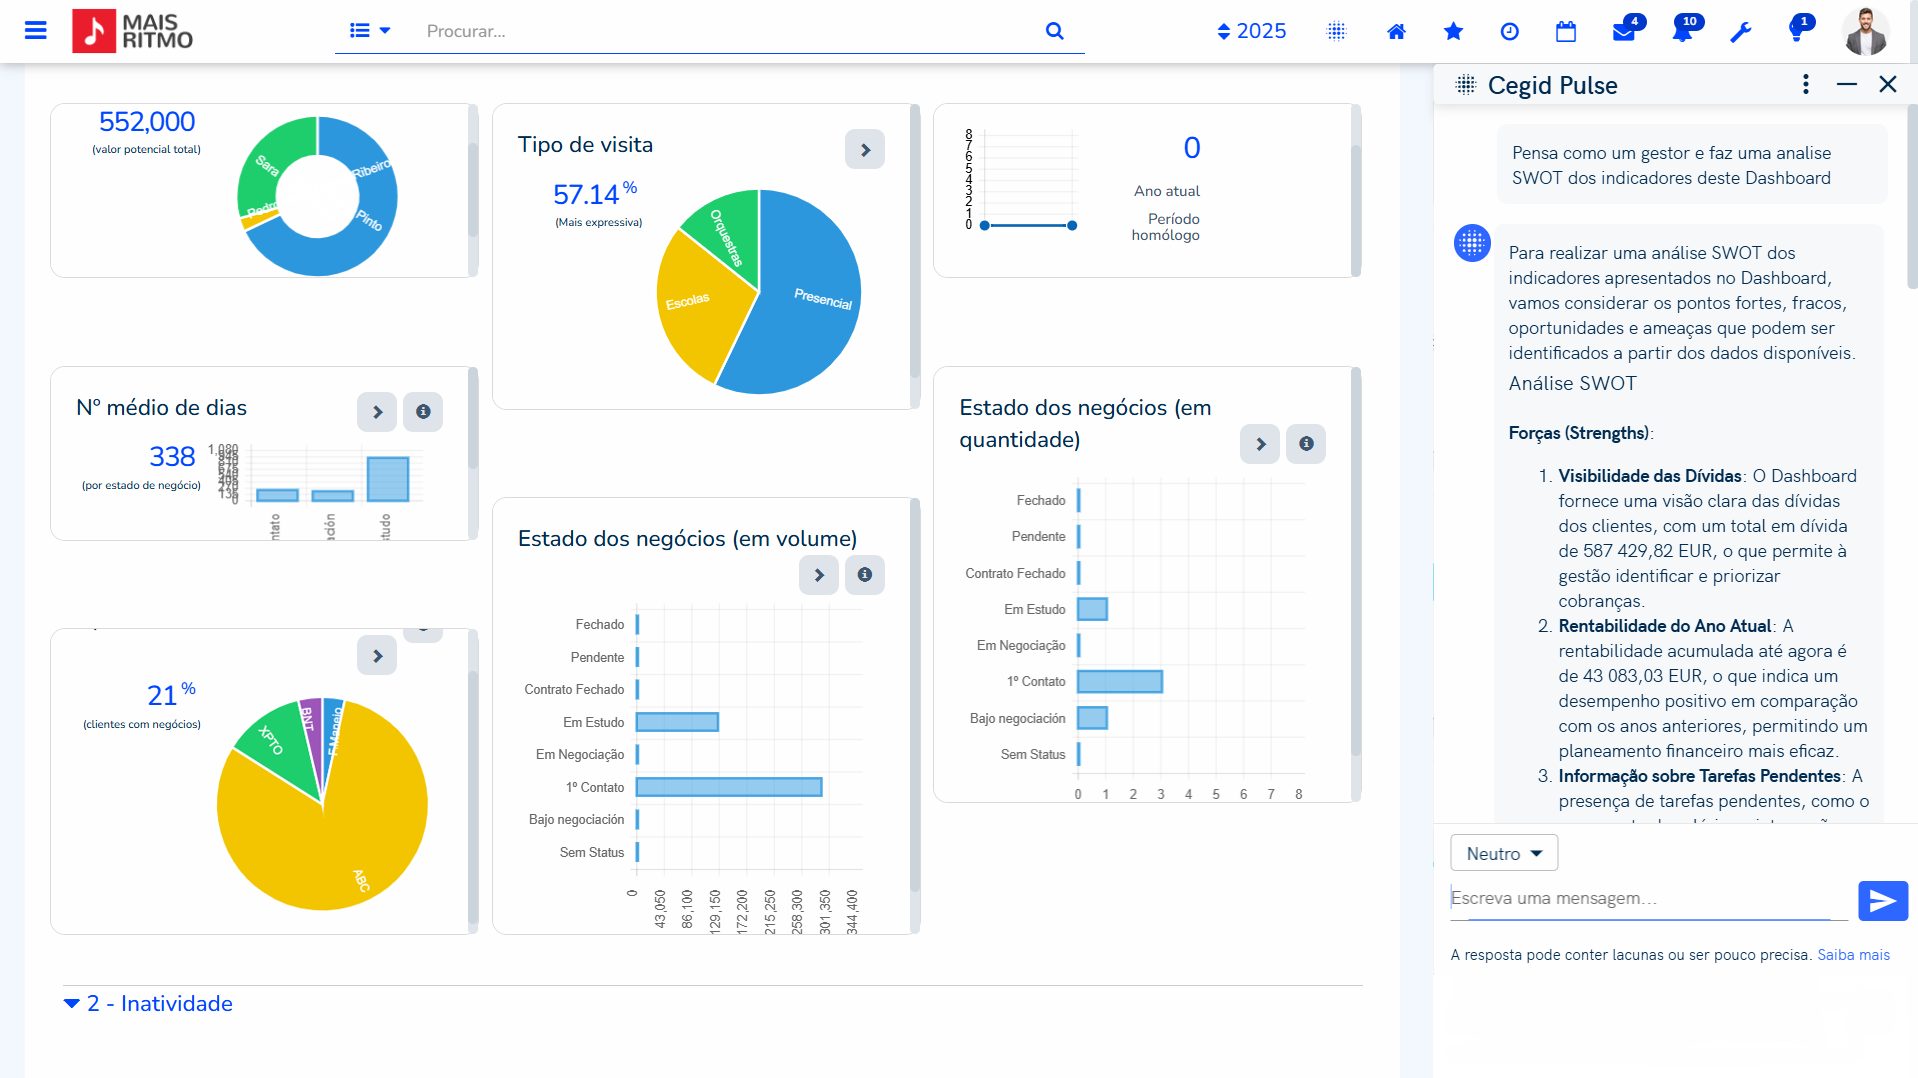1918x1078 pixels.
Task: Open the hamburger main menu
Action: coord(35,31)
